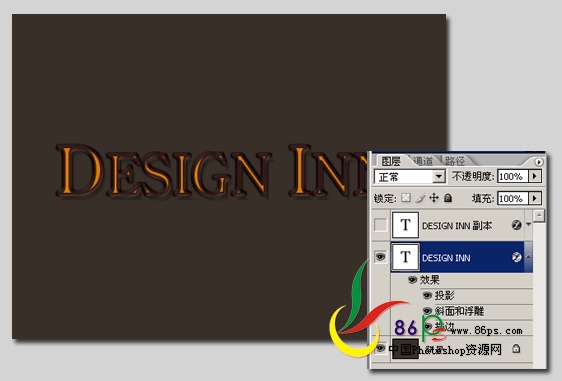Hide the 投影 drop shadow effect
The width and height of the screenshot is (562, 381).
427,295
